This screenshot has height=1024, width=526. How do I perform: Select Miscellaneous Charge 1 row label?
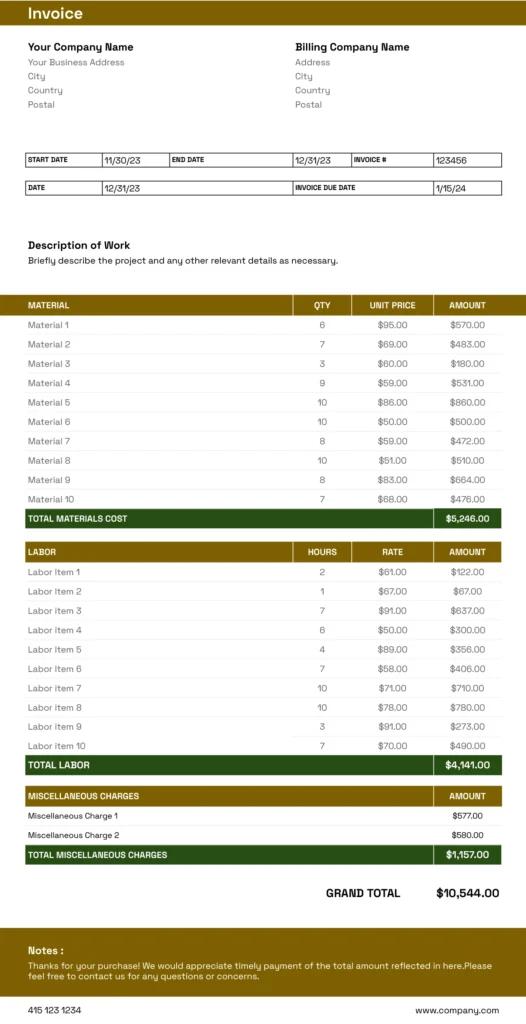coord(73,816)
